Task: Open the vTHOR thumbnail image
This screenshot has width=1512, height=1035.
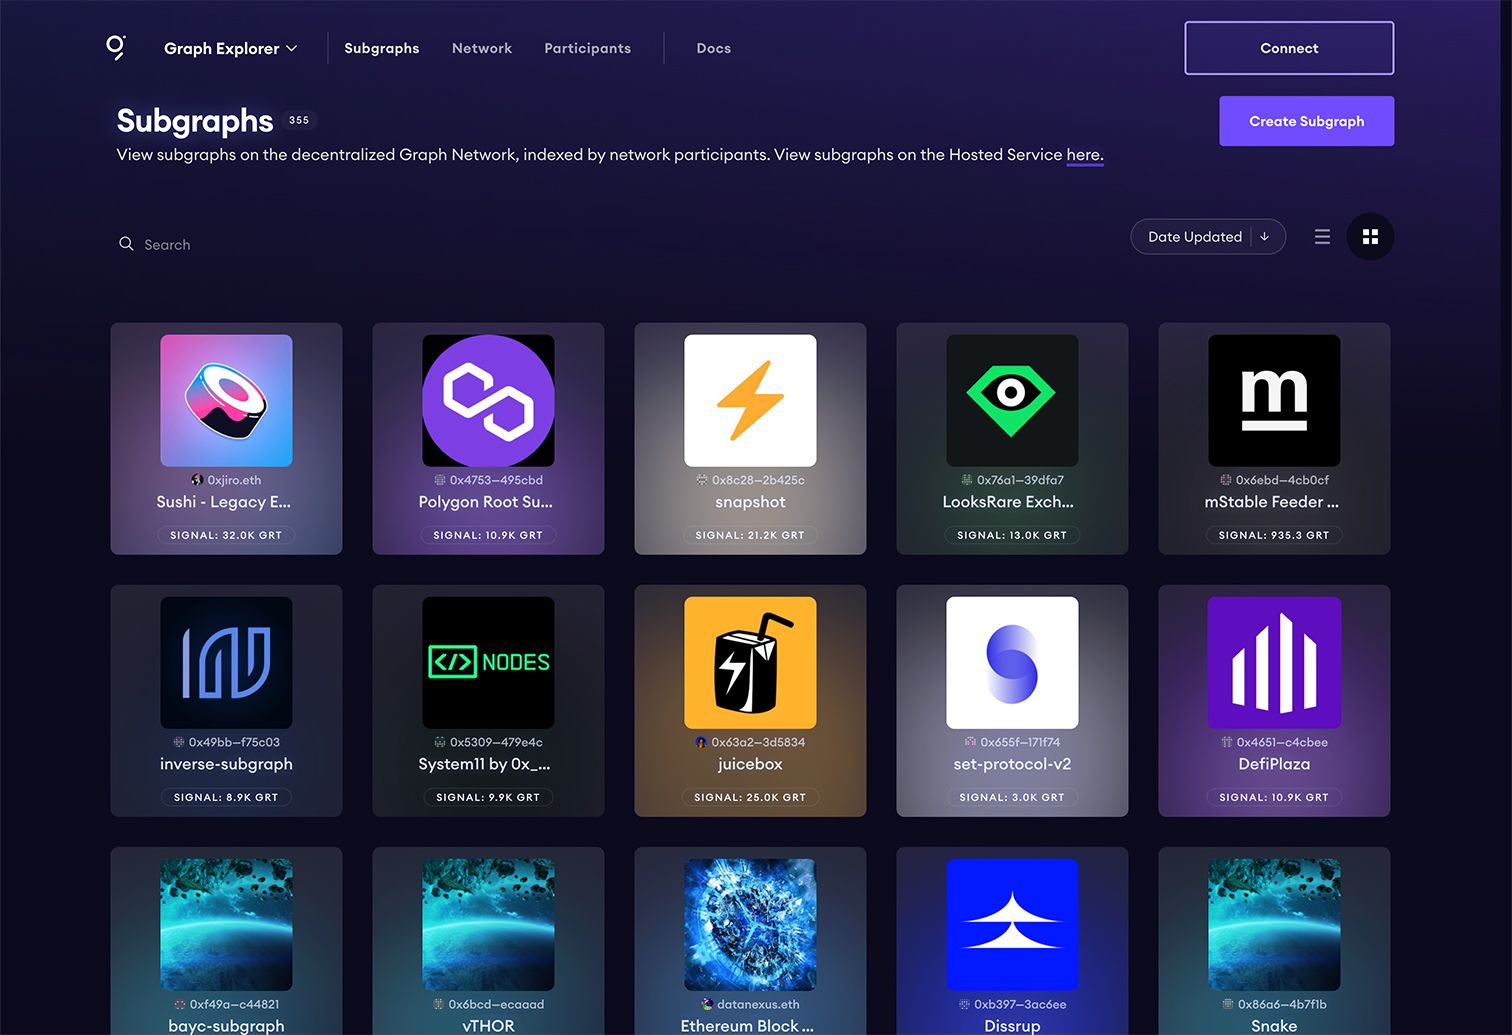Action: click(488, 924)
